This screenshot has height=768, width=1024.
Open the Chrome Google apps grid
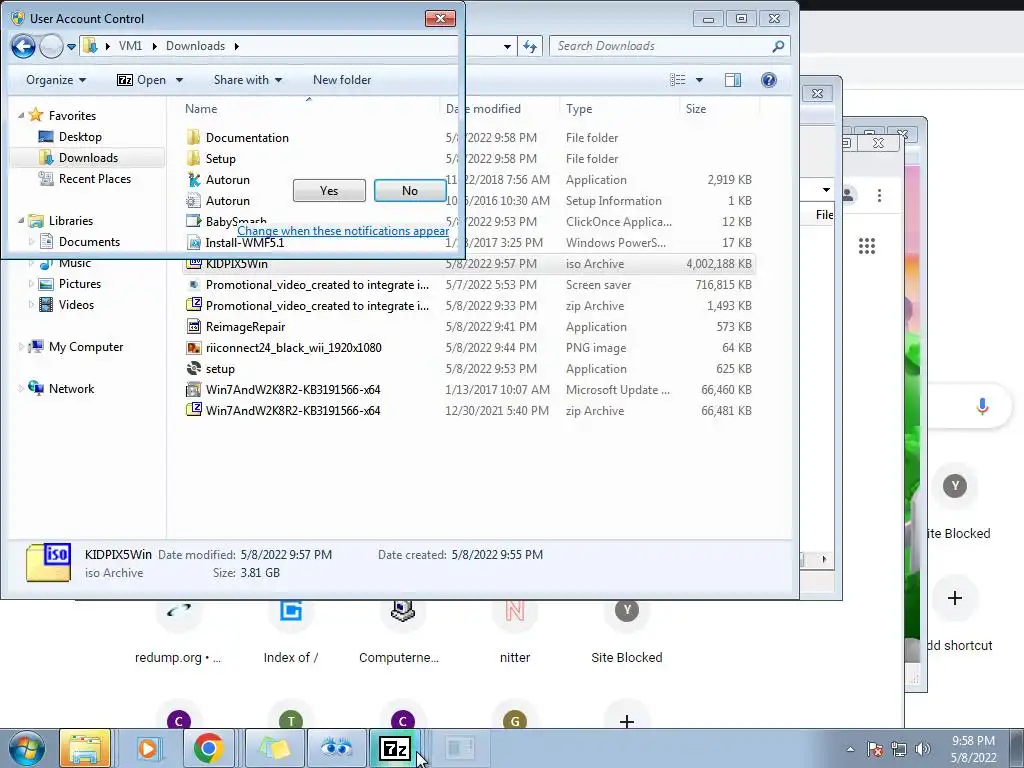(867, 246)
